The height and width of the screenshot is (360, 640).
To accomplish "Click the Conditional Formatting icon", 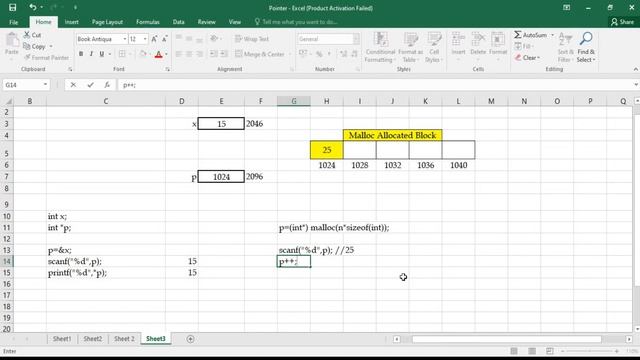I will click(x=380, y=40).
